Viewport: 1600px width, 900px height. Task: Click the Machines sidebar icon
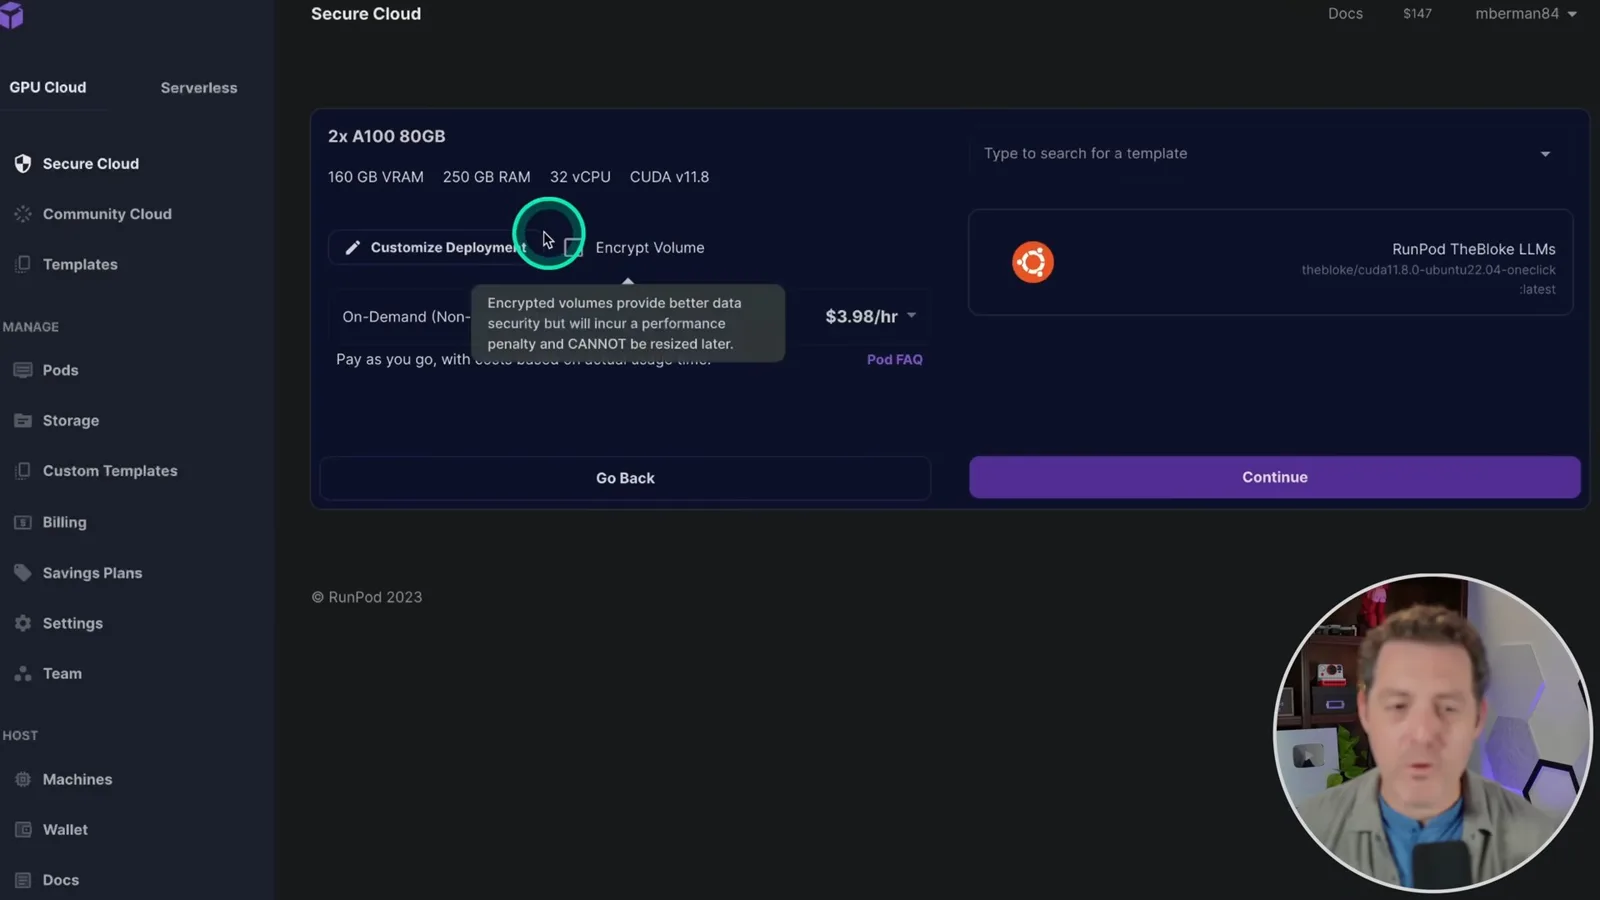22,779
